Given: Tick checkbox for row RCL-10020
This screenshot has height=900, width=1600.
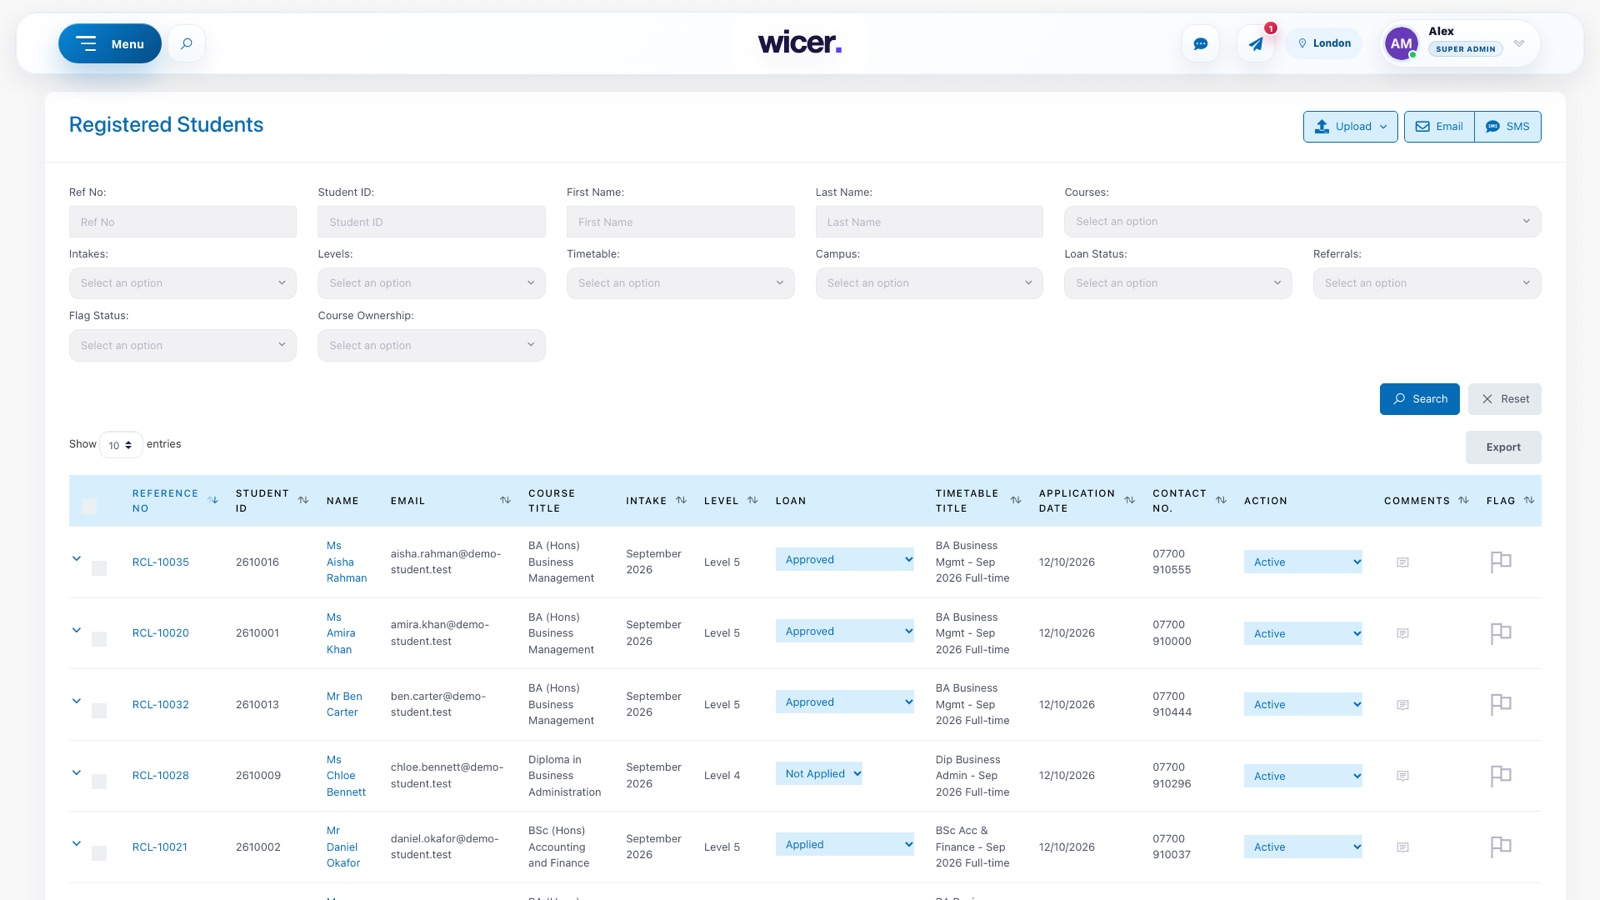Looking at the screenshot, I should click(x=99, y=639).
